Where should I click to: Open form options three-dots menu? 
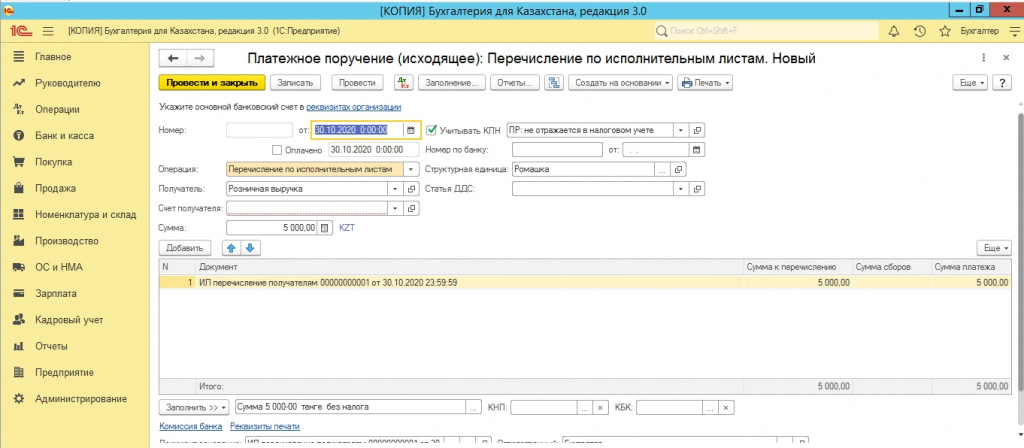click(x=984, y=58)
